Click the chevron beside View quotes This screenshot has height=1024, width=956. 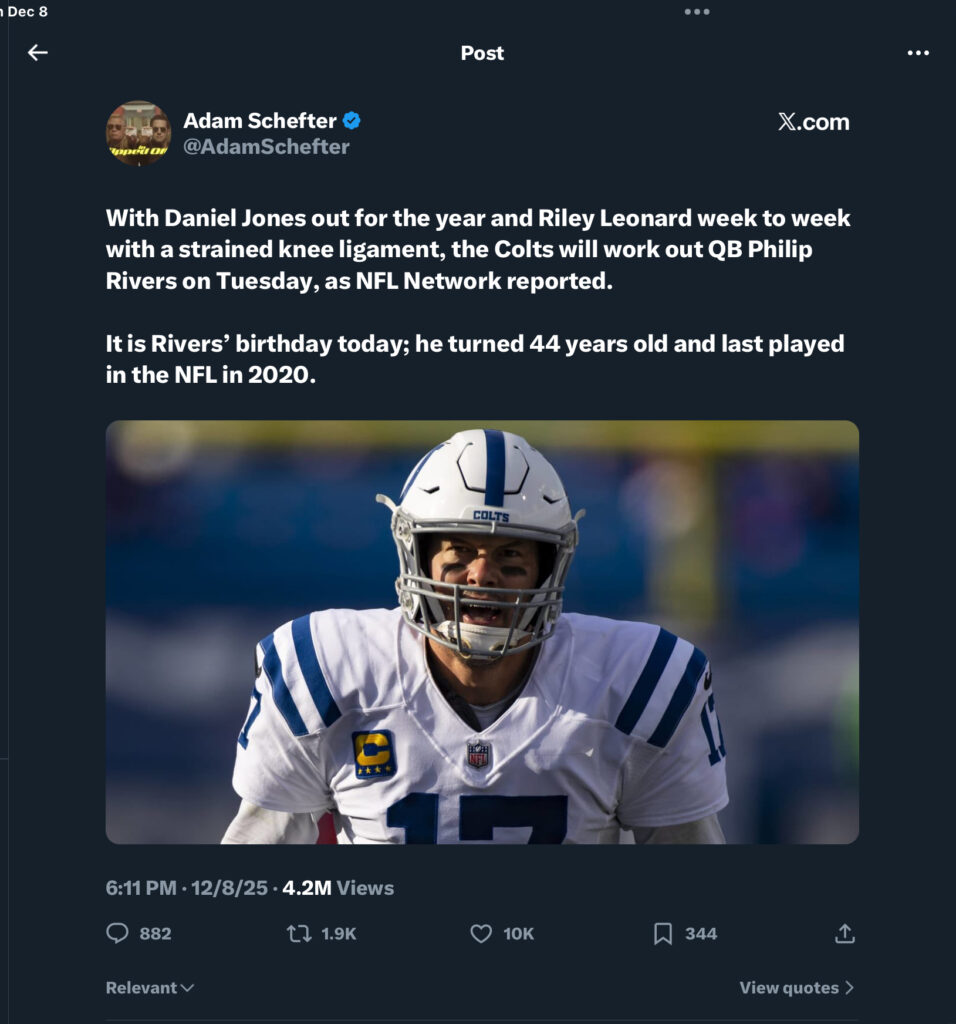coord(850,988)
